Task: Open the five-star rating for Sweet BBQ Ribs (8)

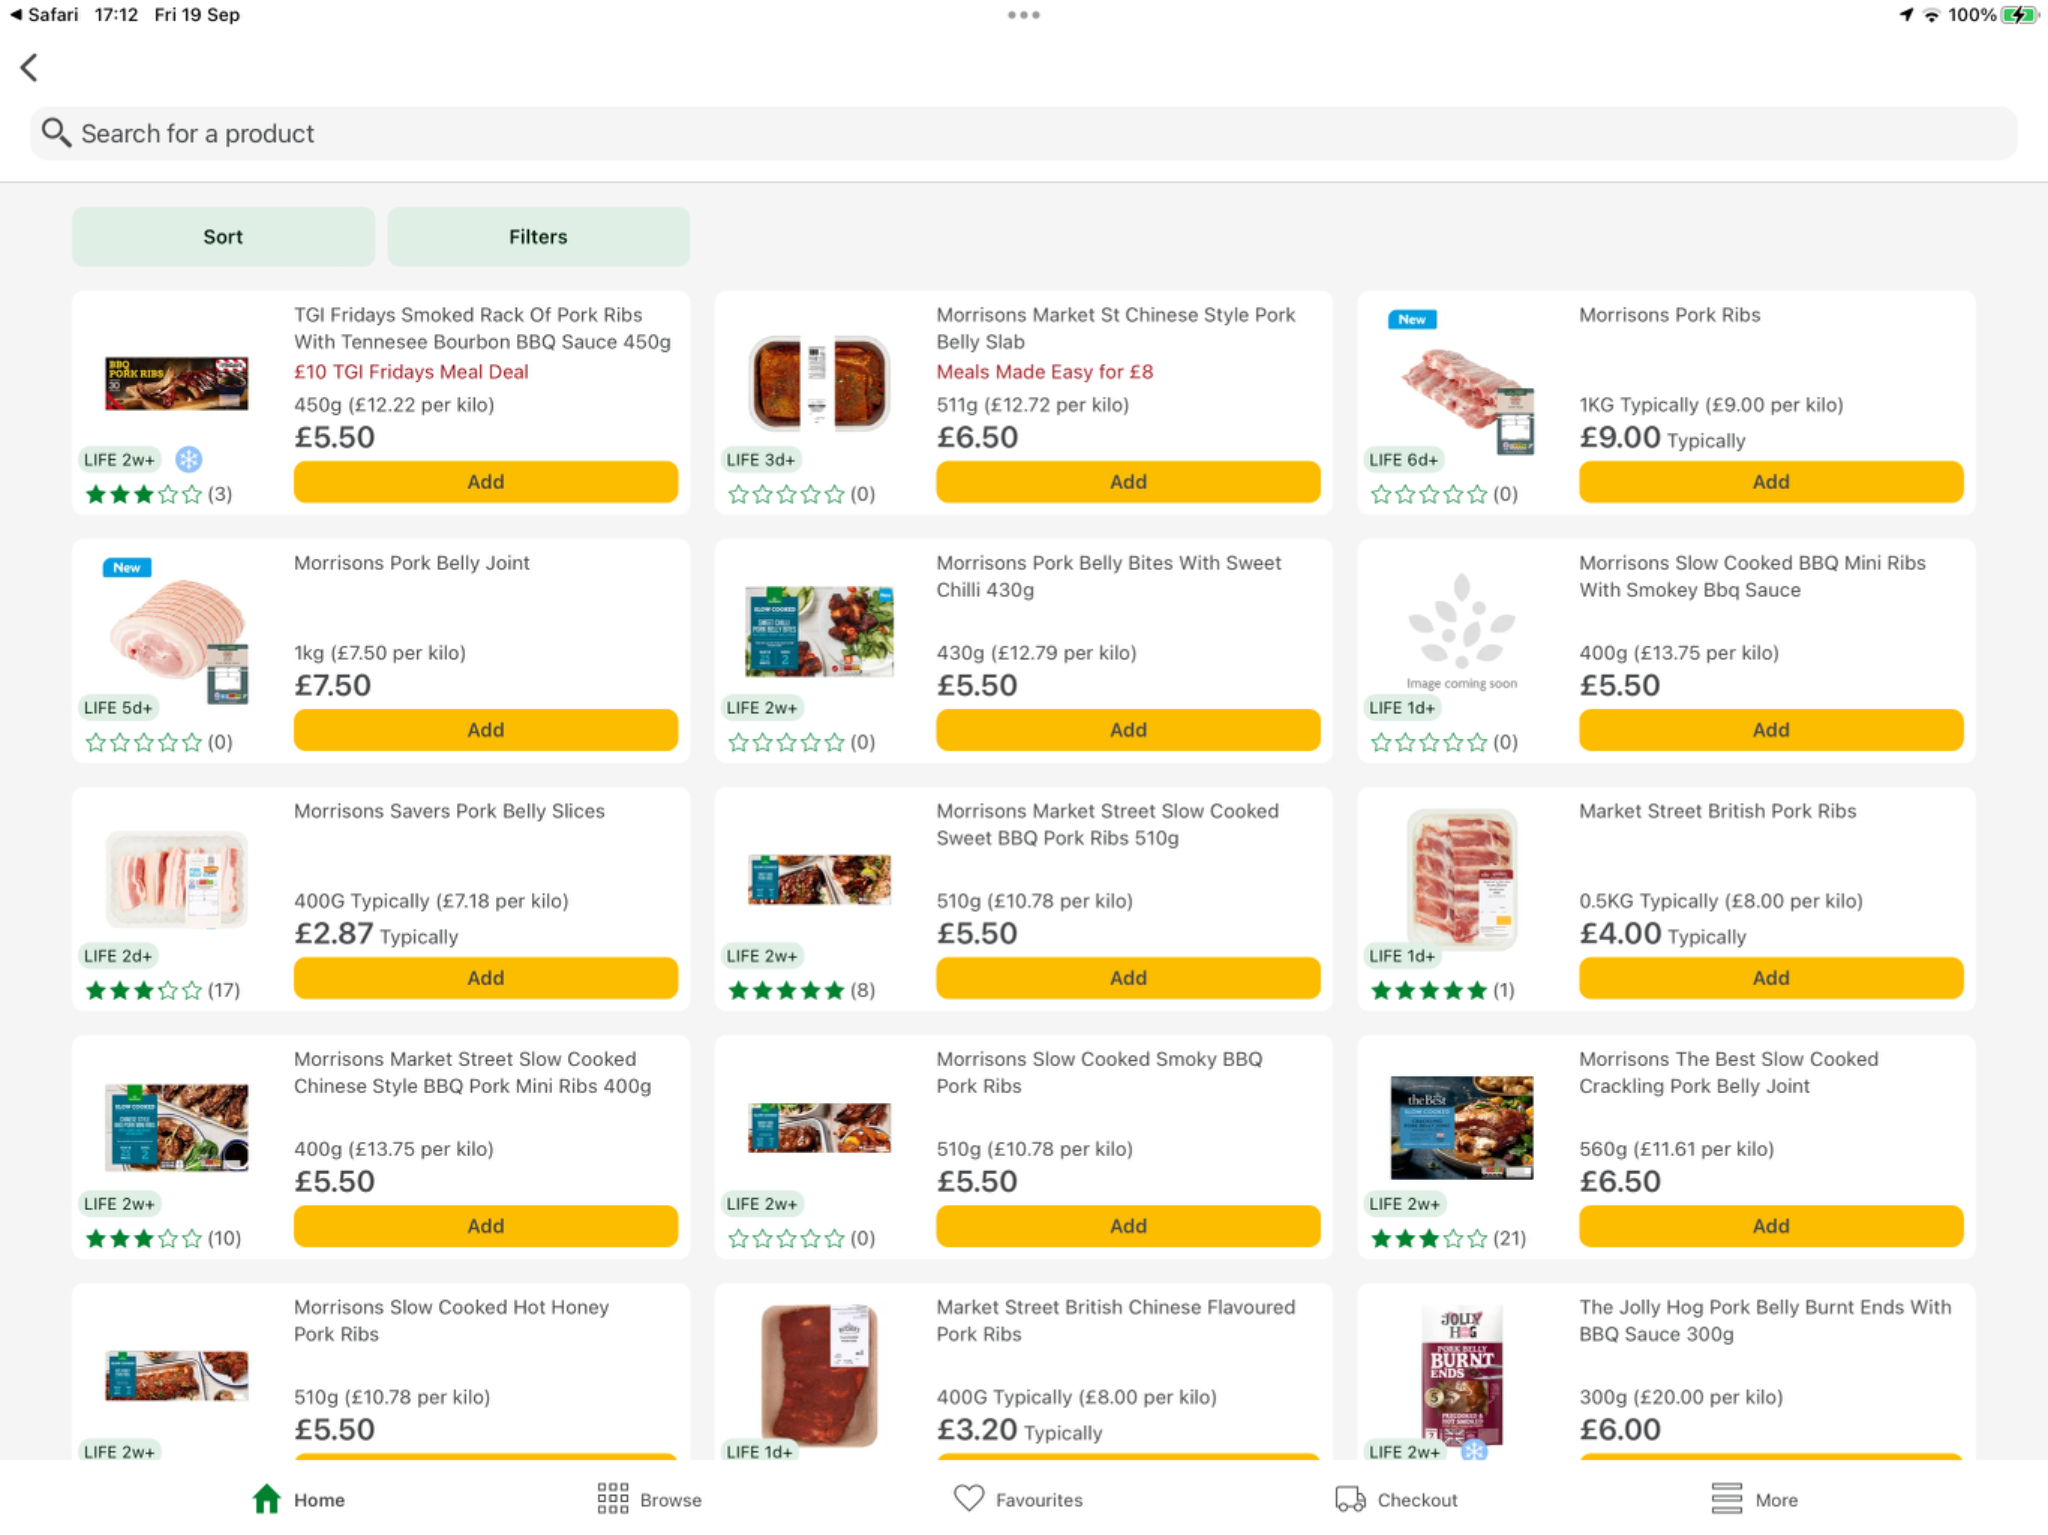Action: [801, 990]
